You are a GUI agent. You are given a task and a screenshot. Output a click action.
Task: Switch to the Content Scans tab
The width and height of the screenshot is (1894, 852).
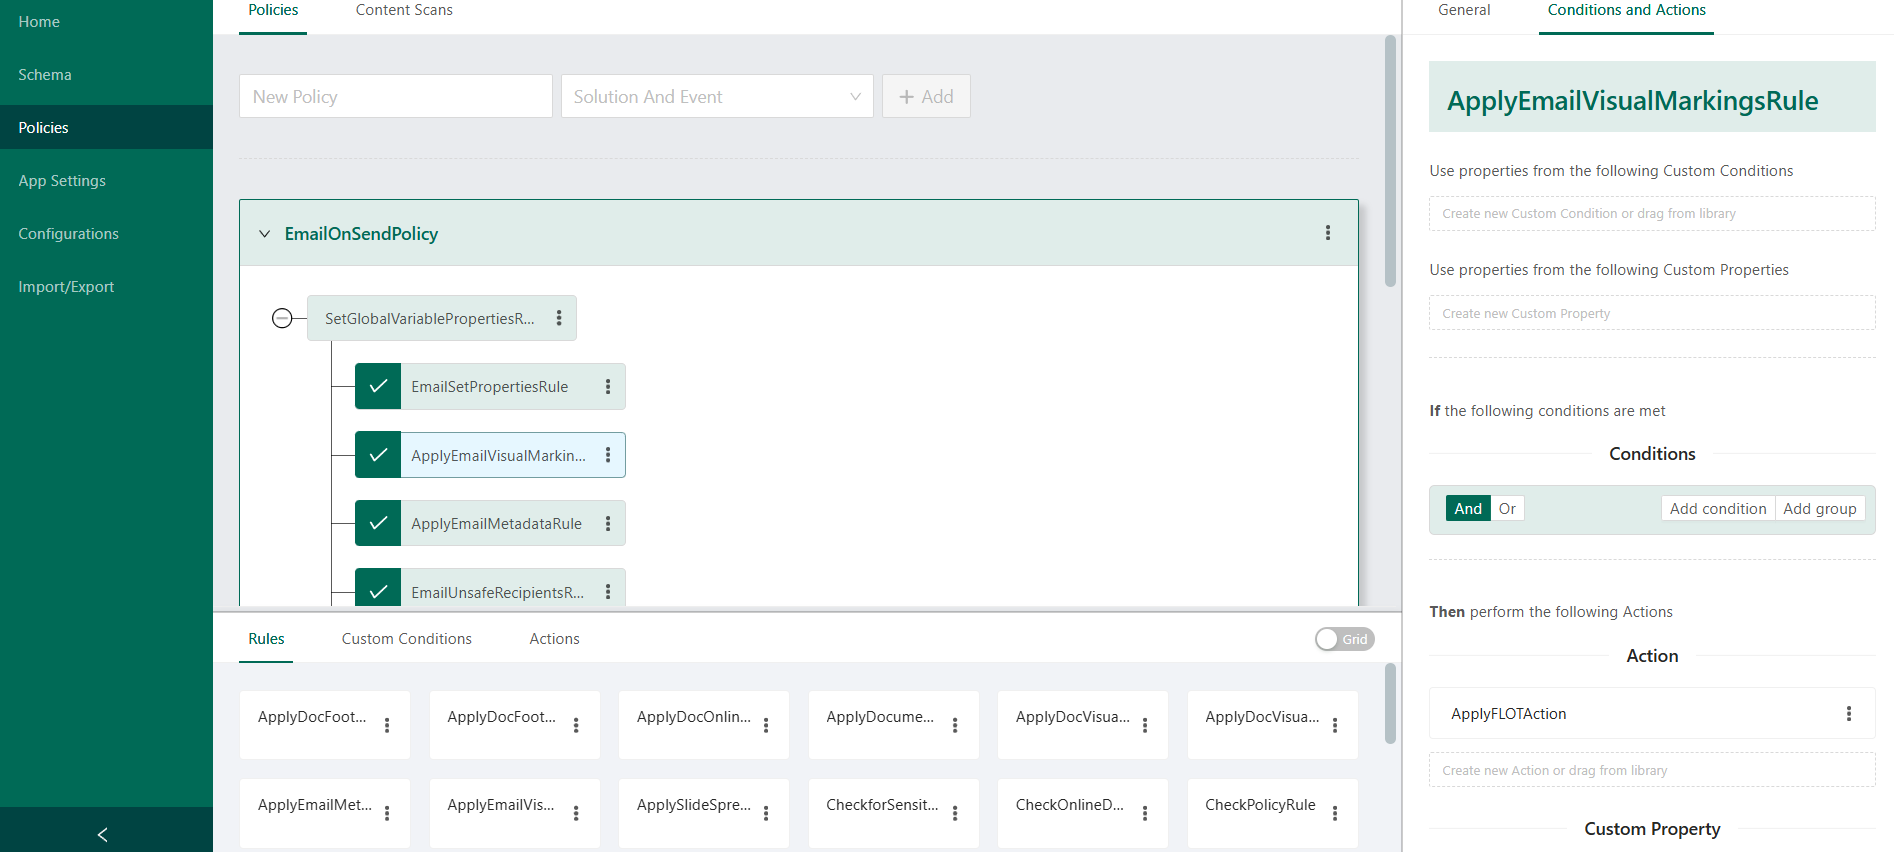pyautogui.click(x=404, y=11)
